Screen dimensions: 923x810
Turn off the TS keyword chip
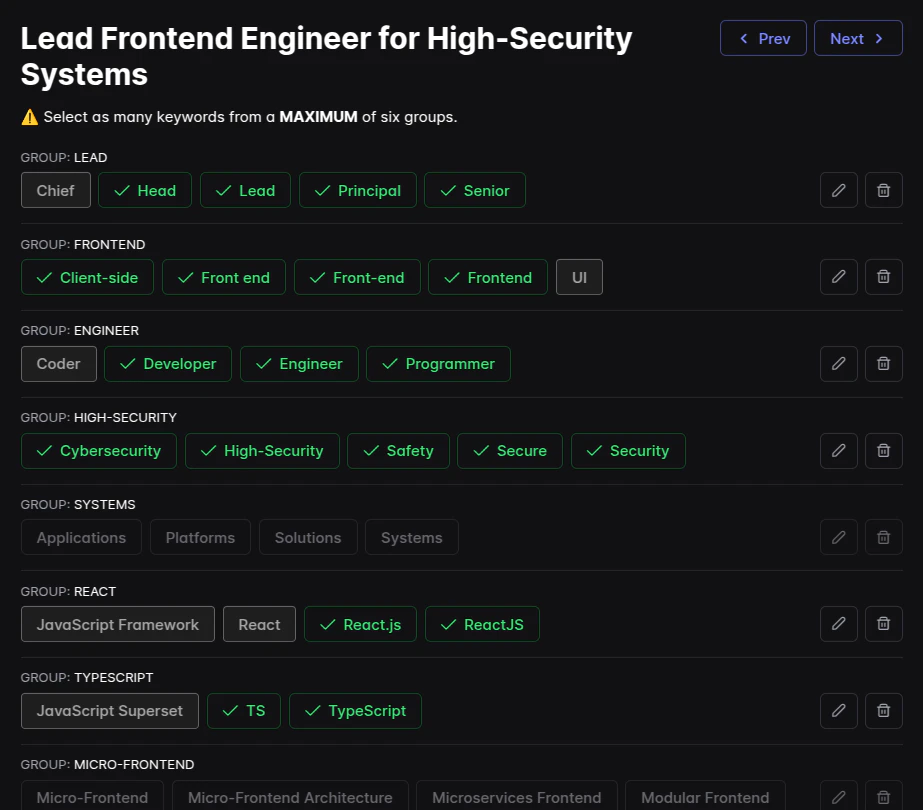tap(244, 711)
